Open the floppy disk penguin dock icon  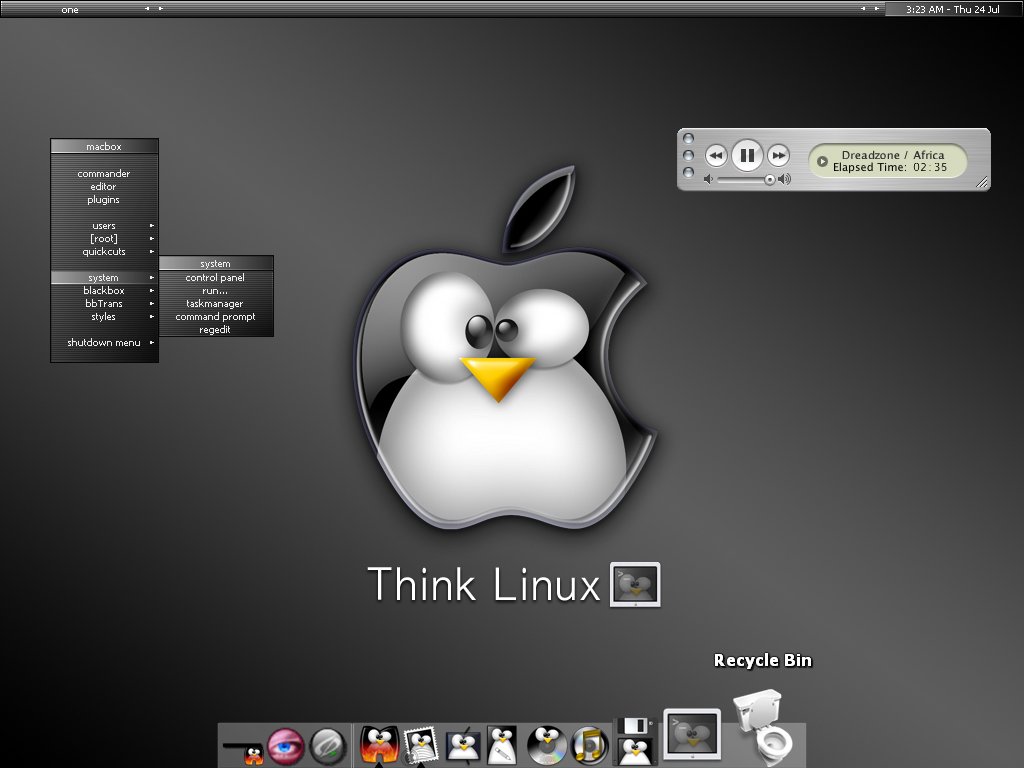635,741
